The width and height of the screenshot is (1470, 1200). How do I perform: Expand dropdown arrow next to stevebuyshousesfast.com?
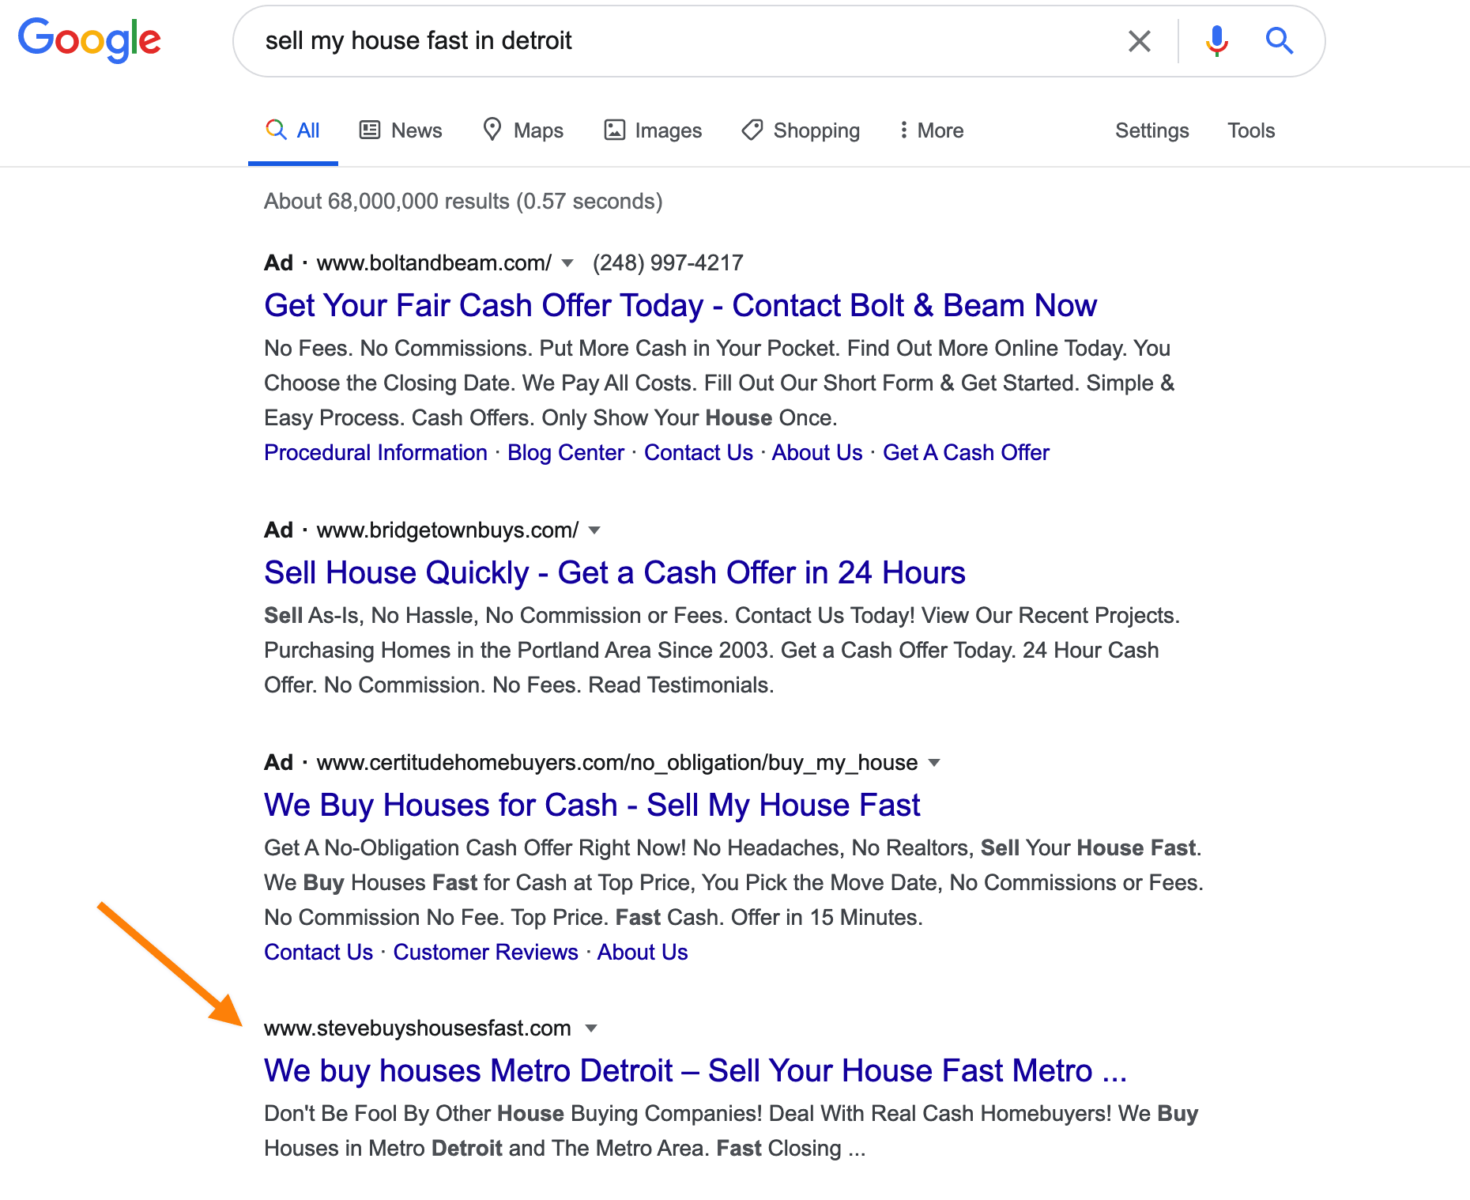point(591,1029)
